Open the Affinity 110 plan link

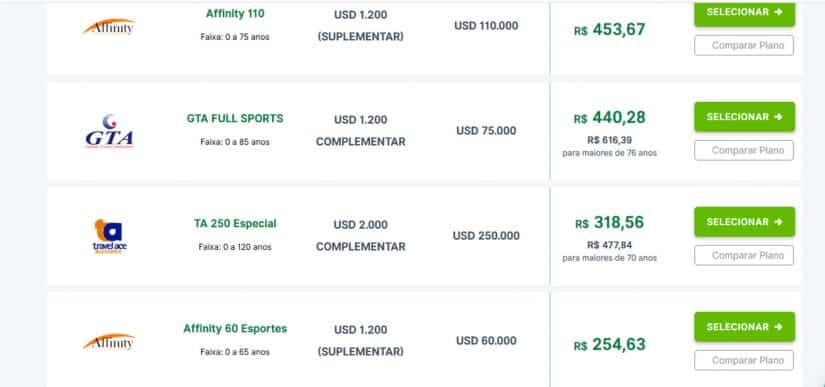pos(235,14)
